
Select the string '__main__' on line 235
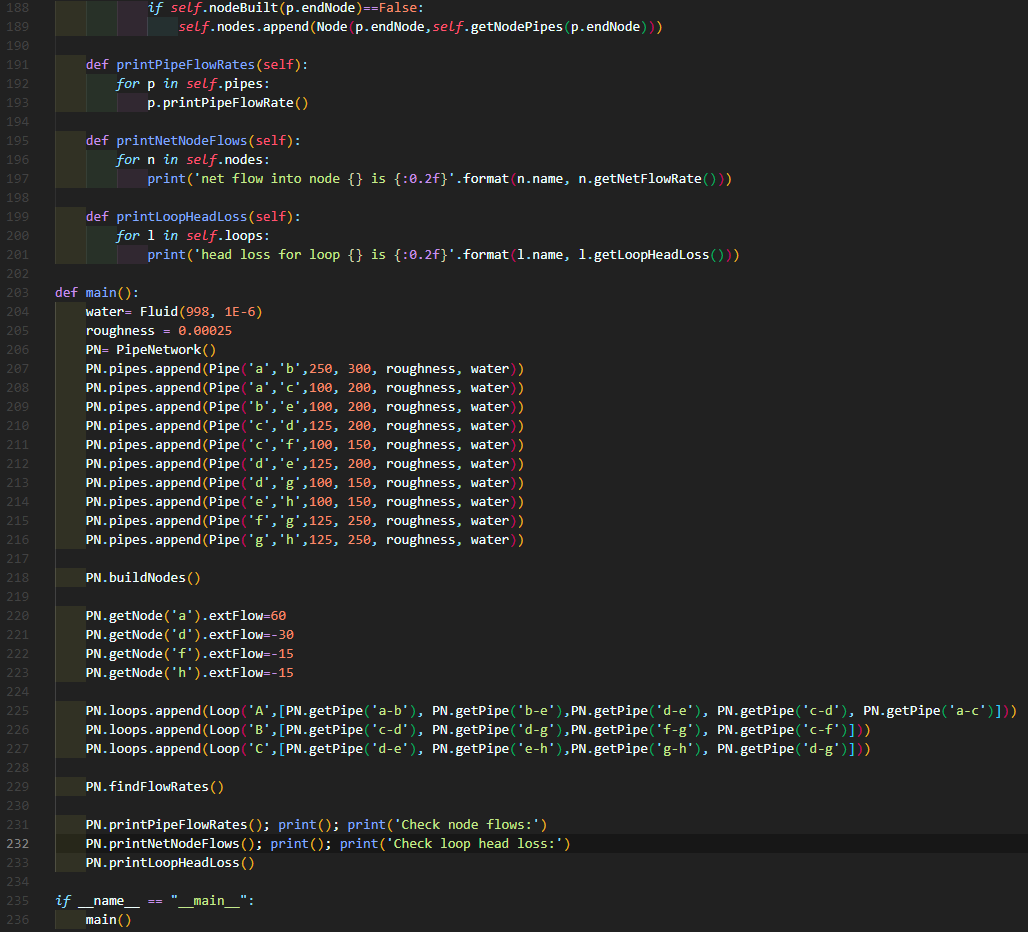[x=213, y=900]
